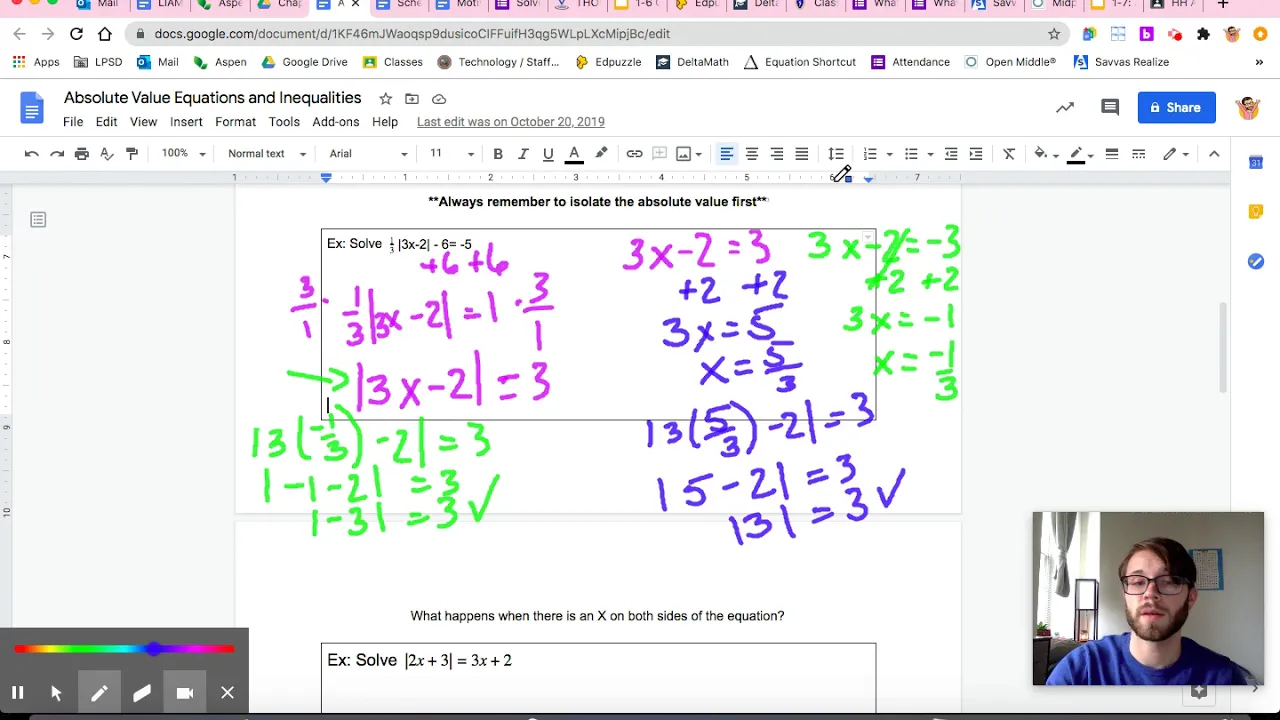Open Google Calendar in the side panel
Viewport: 1280px width, 720px height.
(1256, 162)
